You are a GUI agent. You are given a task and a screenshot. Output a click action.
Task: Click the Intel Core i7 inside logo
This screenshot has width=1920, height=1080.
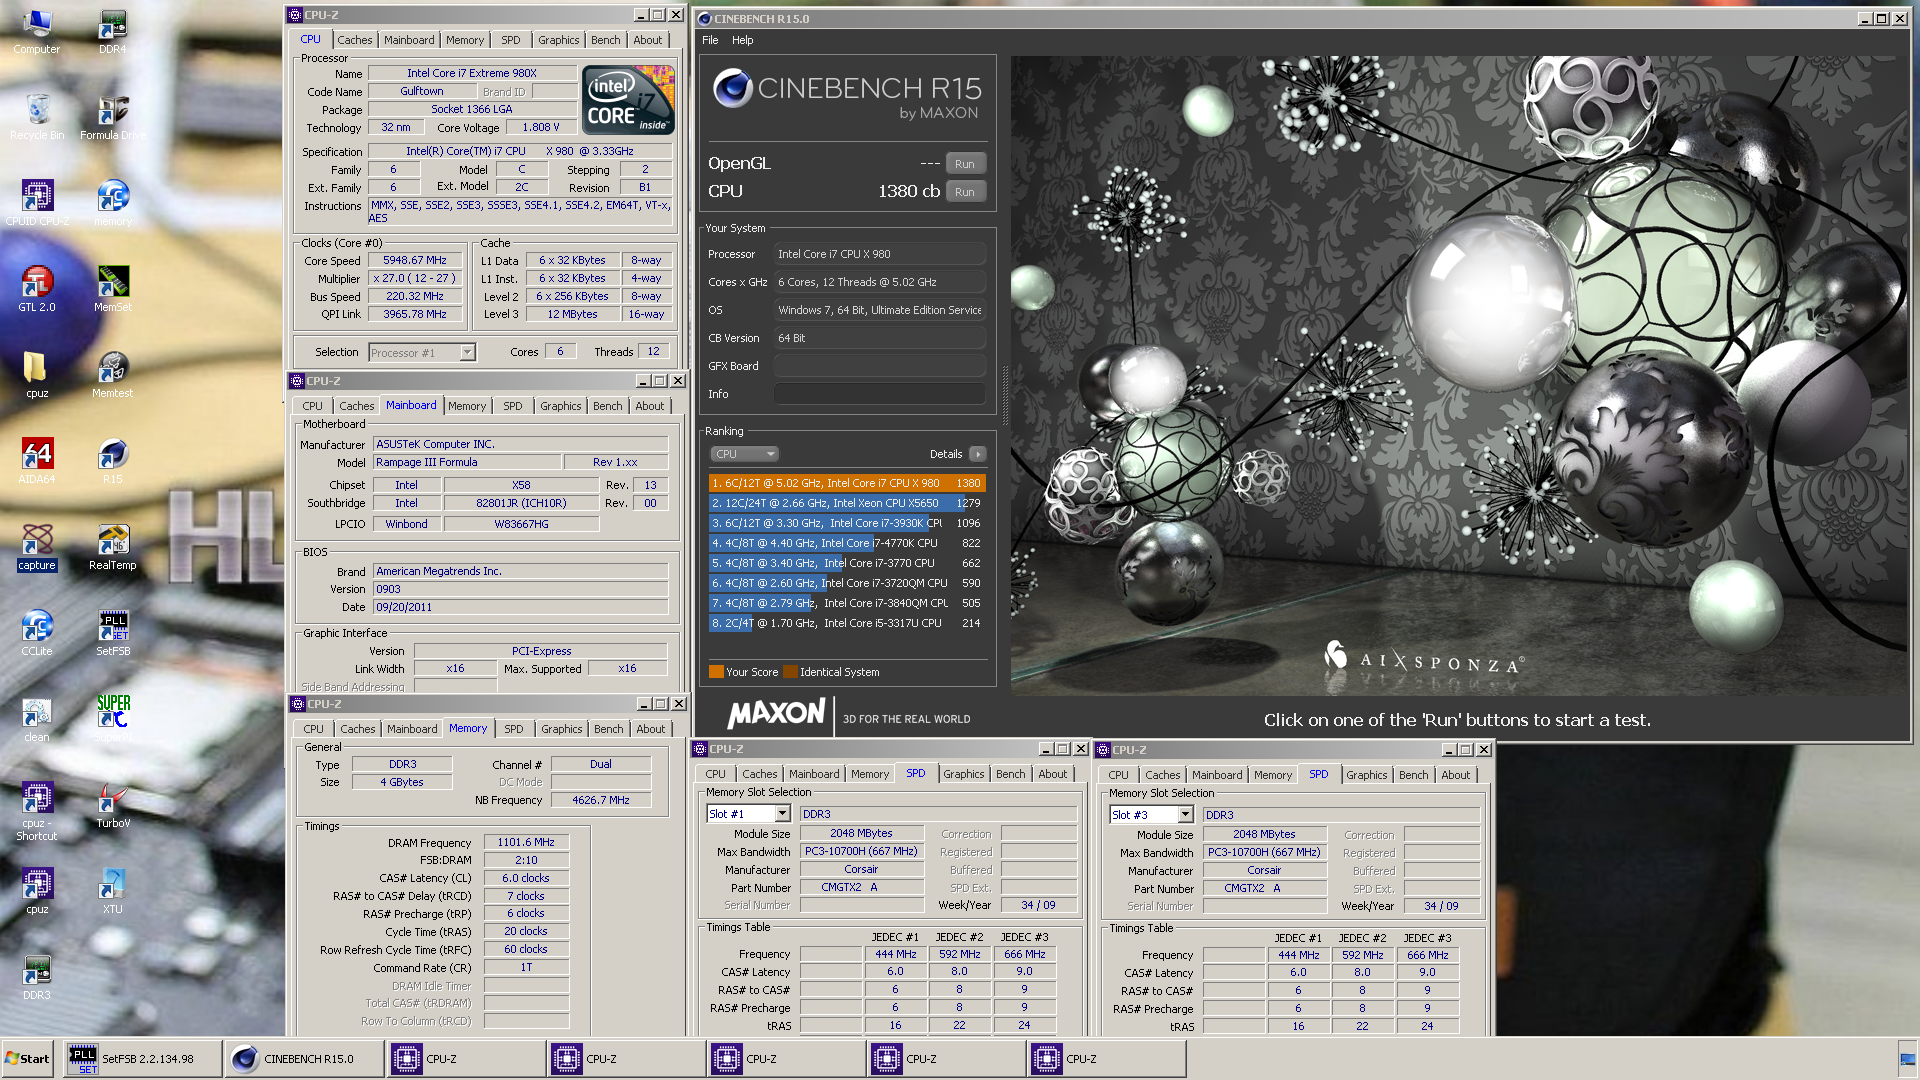pos(627,100)
